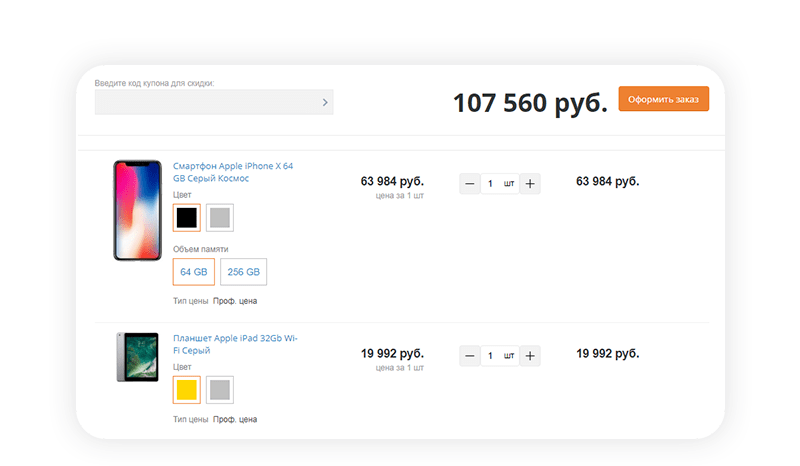Image resolution: width=800 pixels, height=466 pixels.
Task: Choose 64 GB memory option
Action: click(x=194, y=272)
